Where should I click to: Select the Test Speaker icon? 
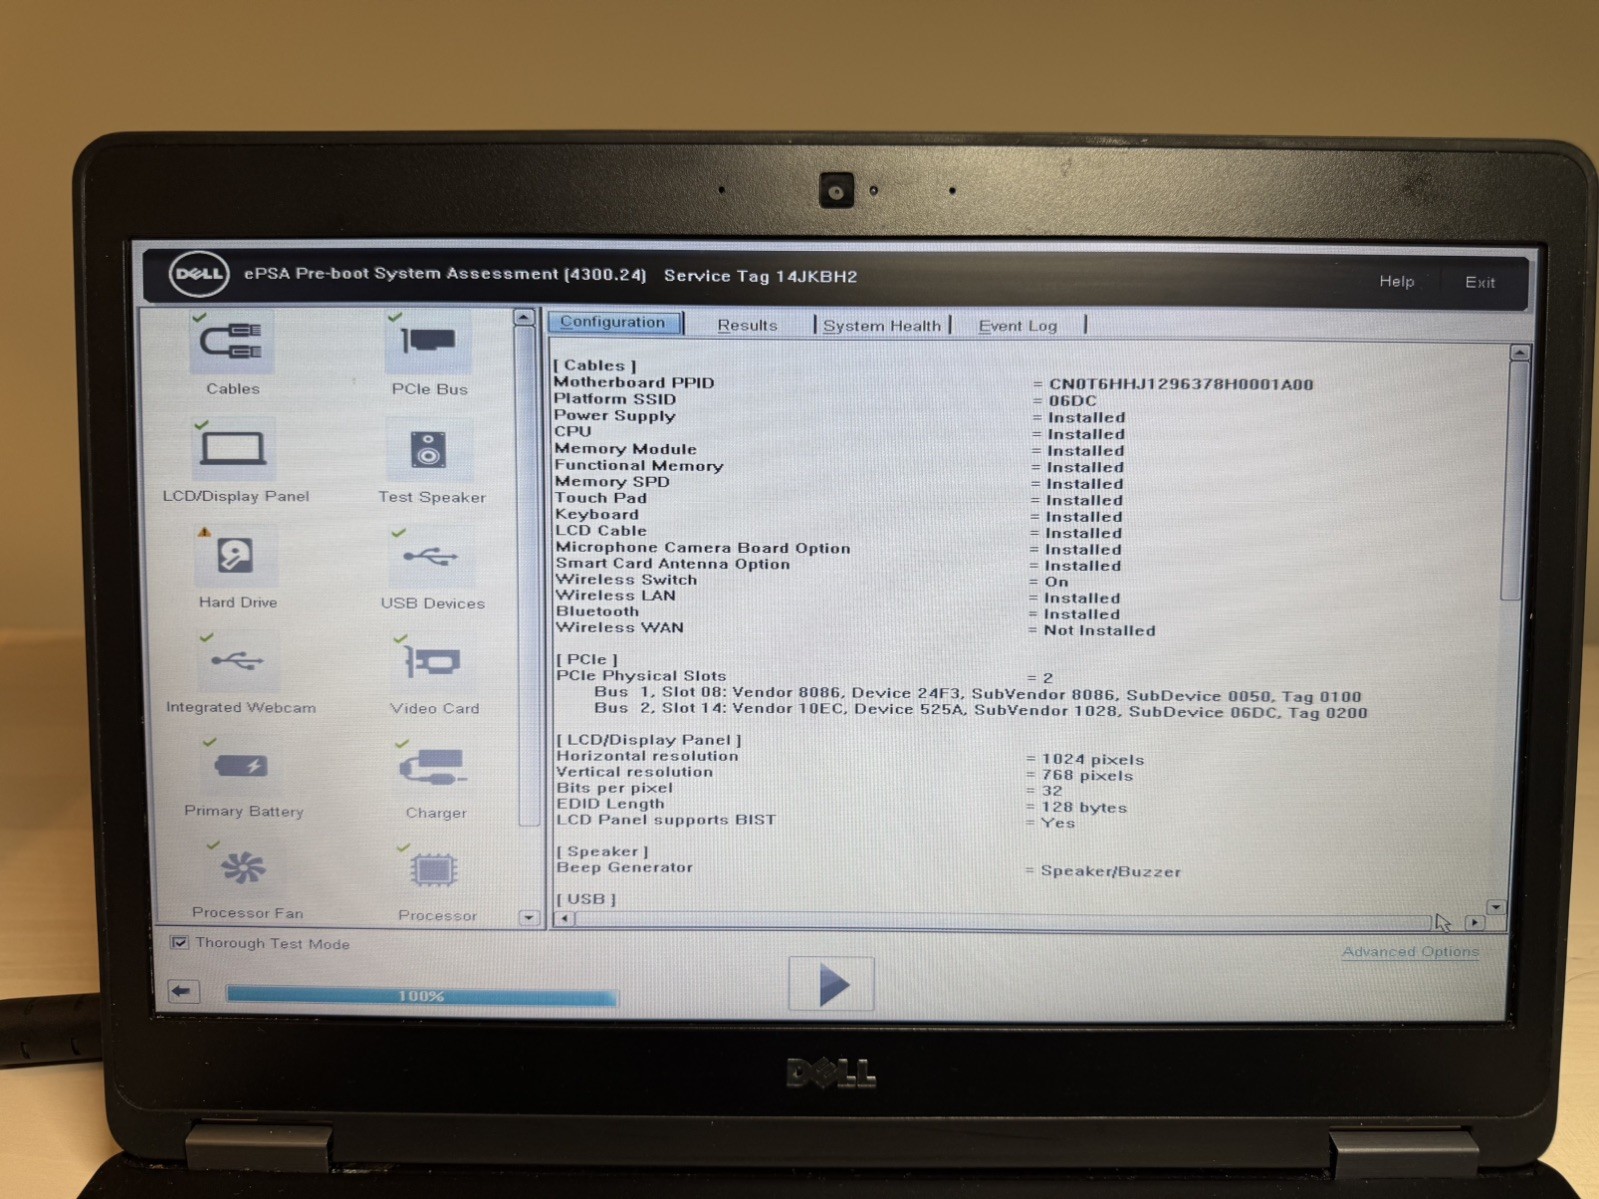[429, 451]
